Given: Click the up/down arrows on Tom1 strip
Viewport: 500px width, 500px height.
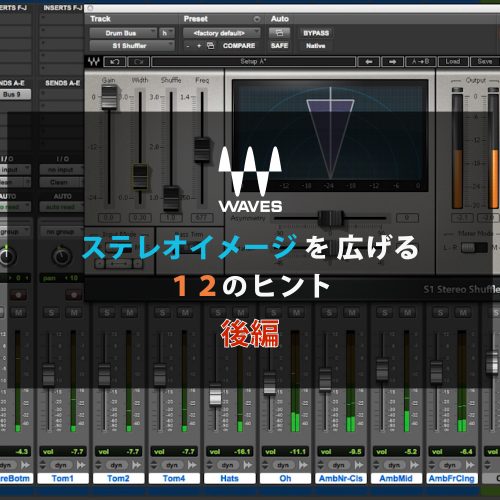Looking at the screenshot, I should point(43,465).
